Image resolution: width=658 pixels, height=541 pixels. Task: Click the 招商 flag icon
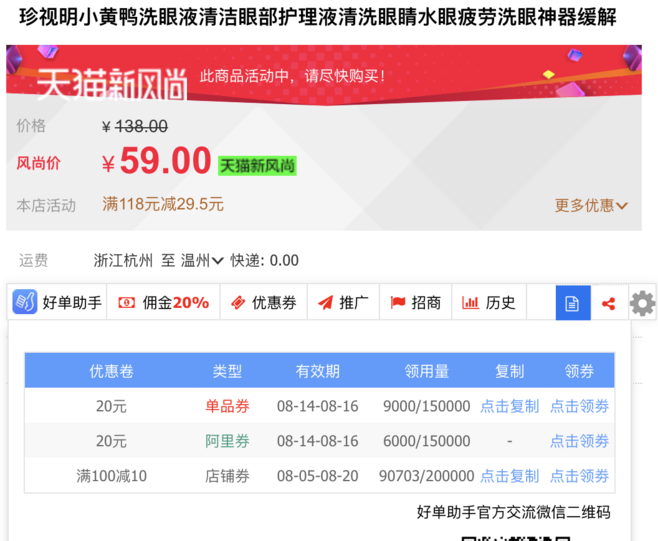tap(398, 303)
